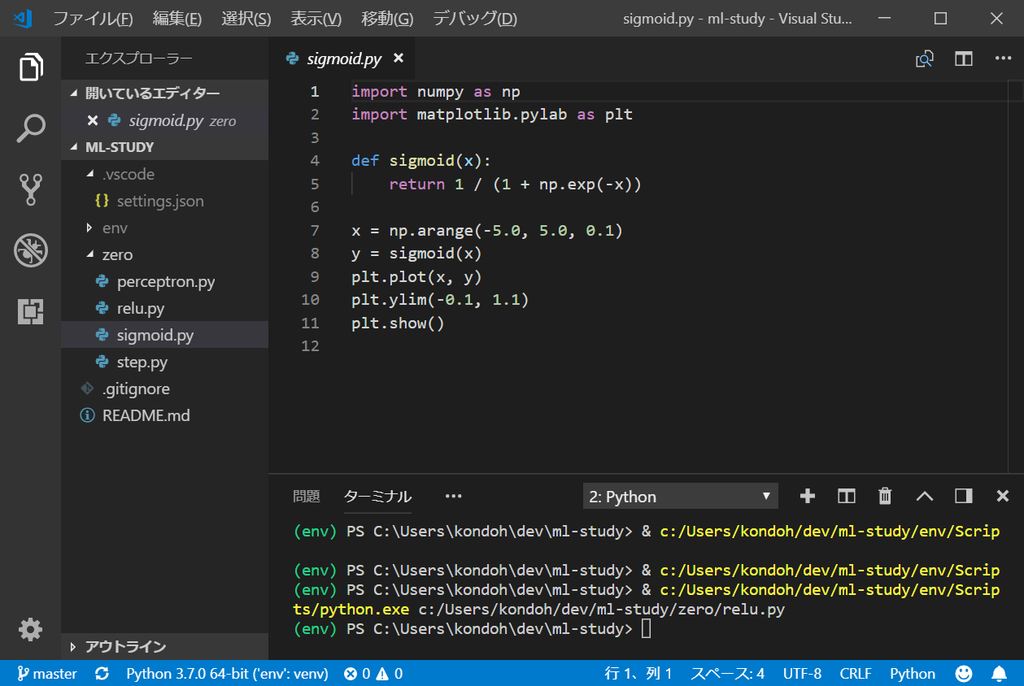Image resolution: width=1024 pixels, height=686 pixels.
Task: Change line ending via CRLF indicator
Action: 856,674
